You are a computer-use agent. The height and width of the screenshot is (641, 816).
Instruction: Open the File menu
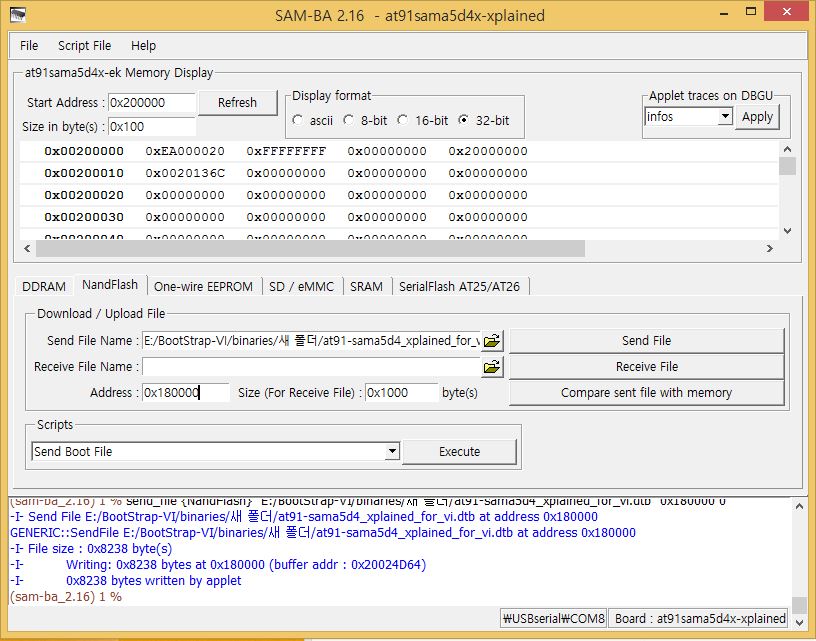(x=29, y=46)
